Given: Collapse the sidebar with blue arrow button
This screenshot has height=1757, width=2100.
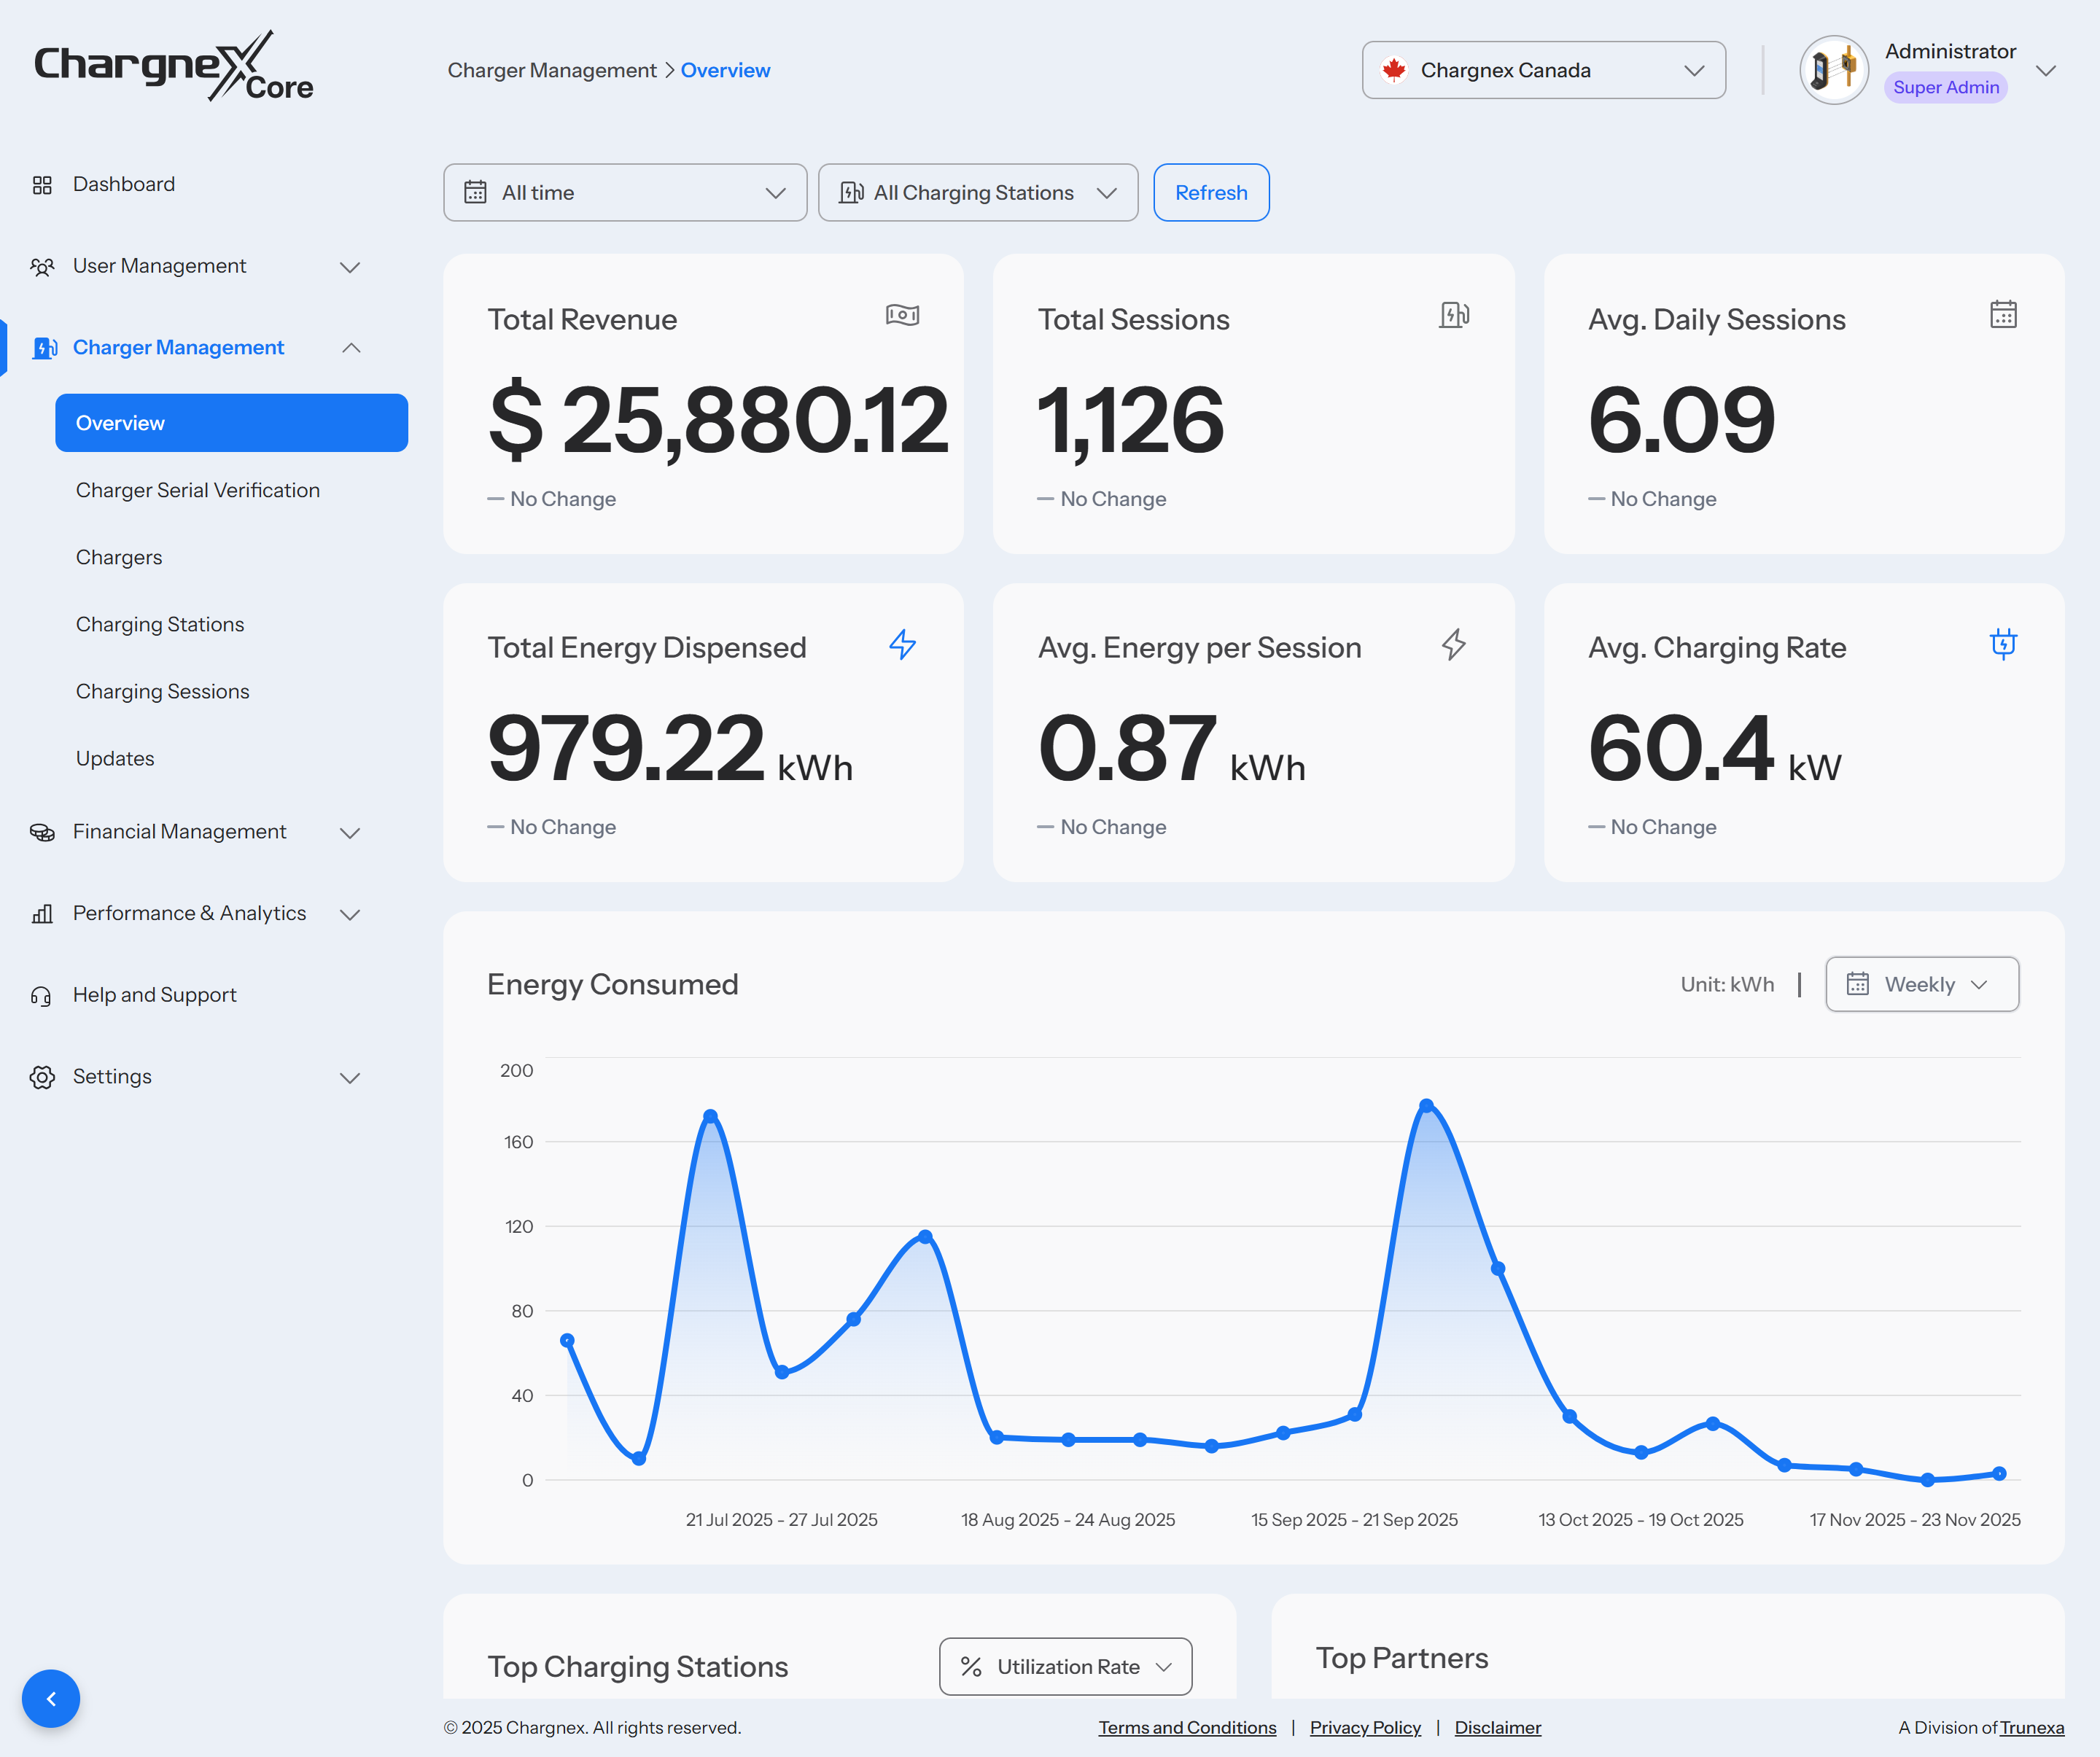Looking at the screenshot, I should point(51,1698).
